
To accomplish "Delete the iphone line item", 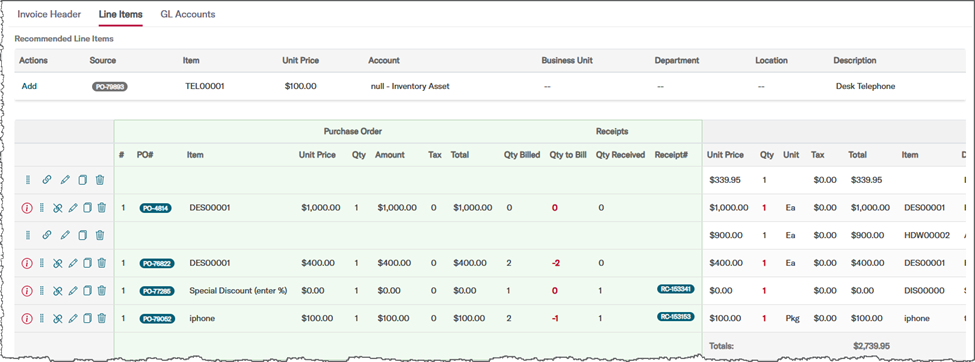I will click(x=102, y=318).
